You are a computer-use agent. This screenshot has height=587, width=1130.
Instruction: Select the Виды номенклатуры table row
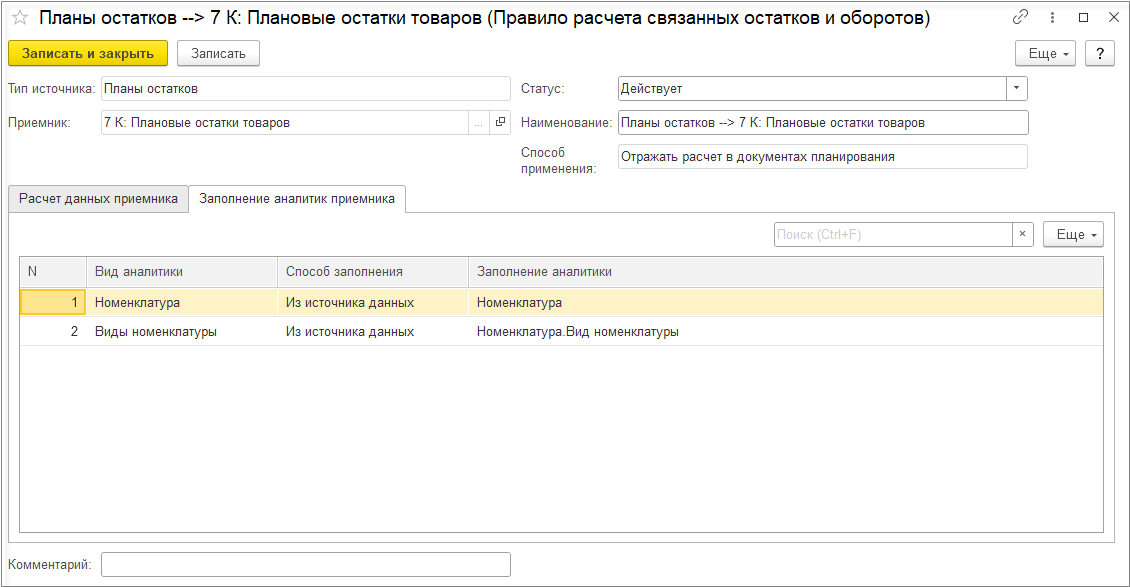pyautogui.click(x=155, y=331)
